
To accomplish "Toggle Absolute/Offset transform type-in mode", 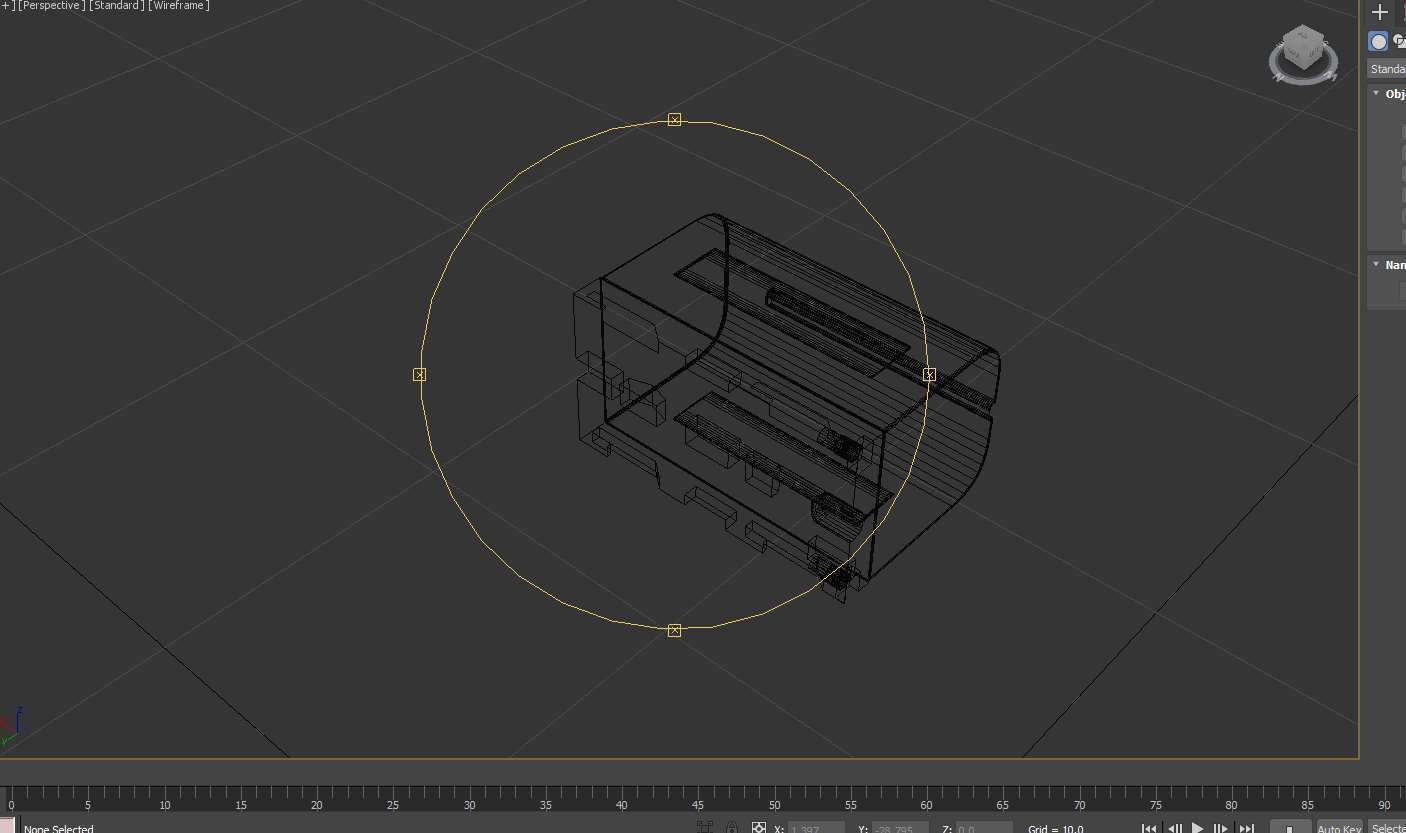I will tap(759, 828).
